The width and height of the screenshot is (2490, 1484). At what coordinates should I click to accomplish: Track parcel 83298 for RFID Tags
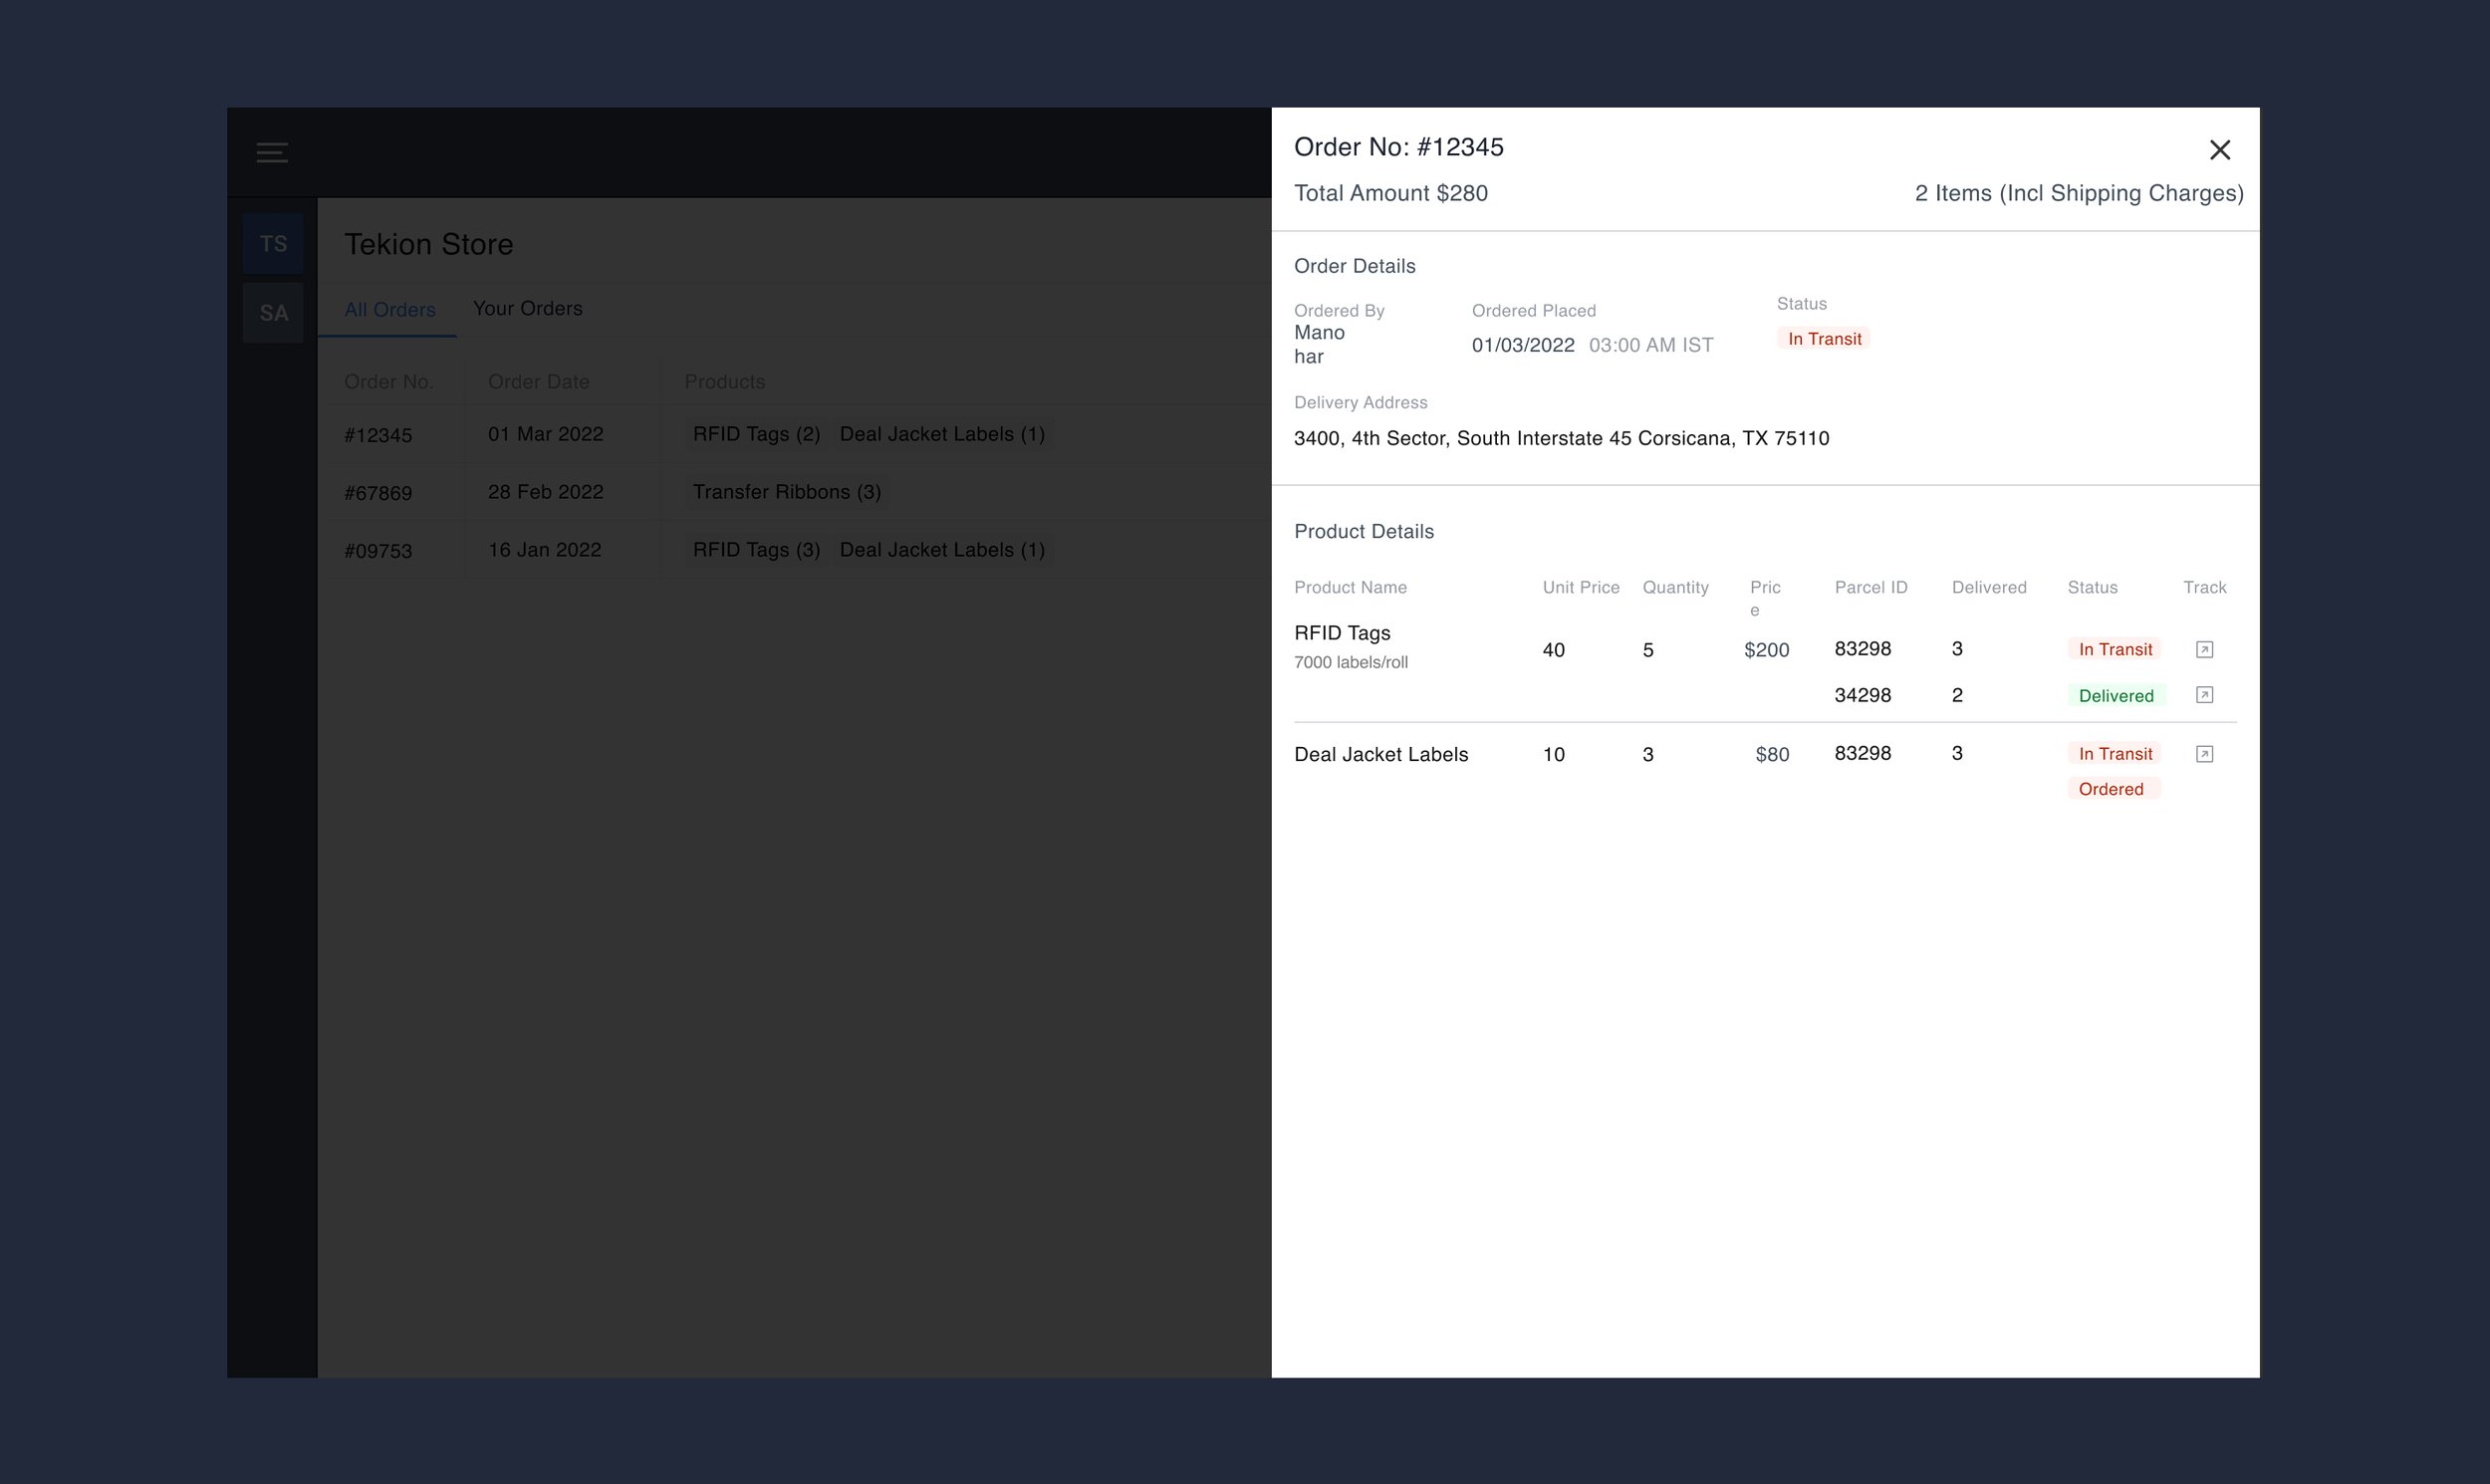pos(2203,650)
